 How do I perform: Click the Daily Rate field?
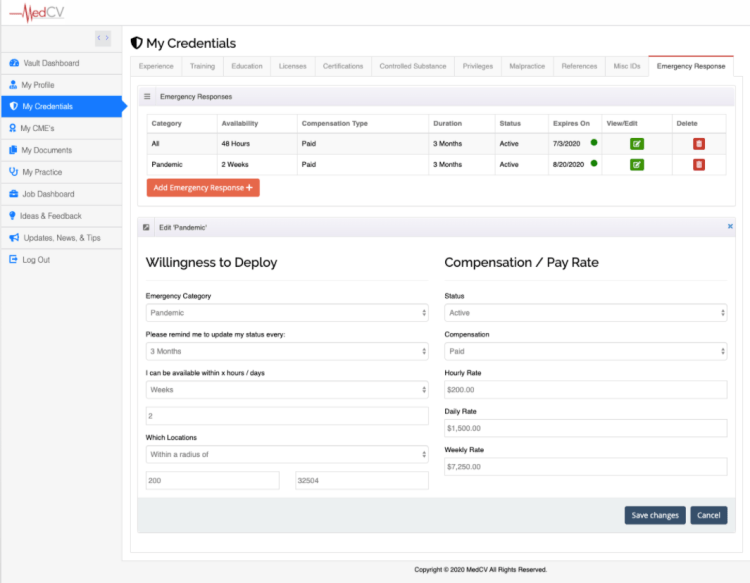tap(585, 429)
